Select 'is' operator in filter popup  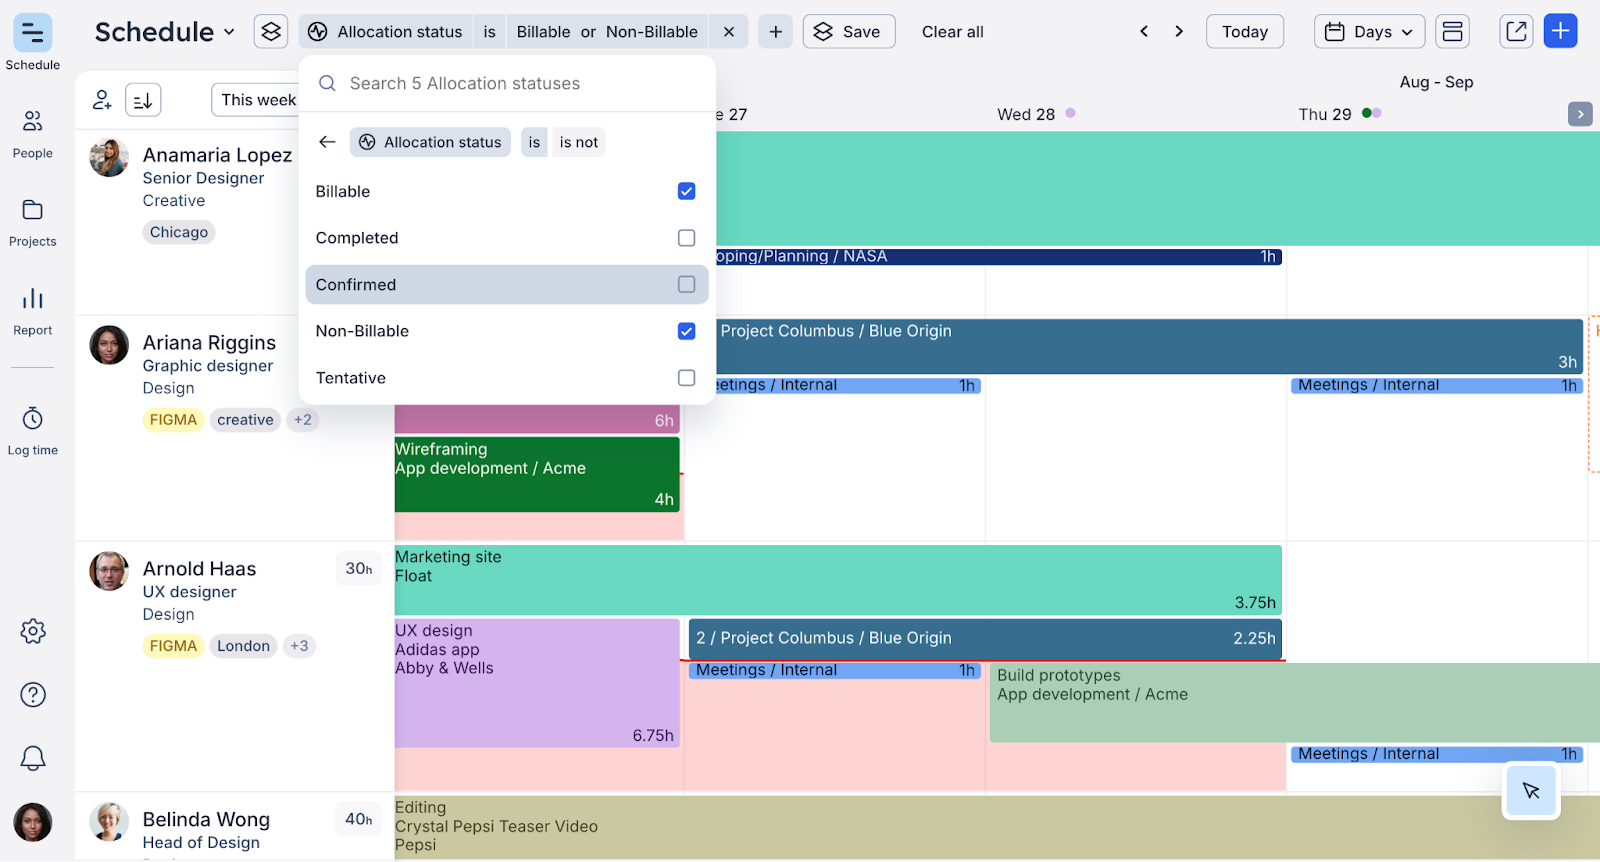534,142
